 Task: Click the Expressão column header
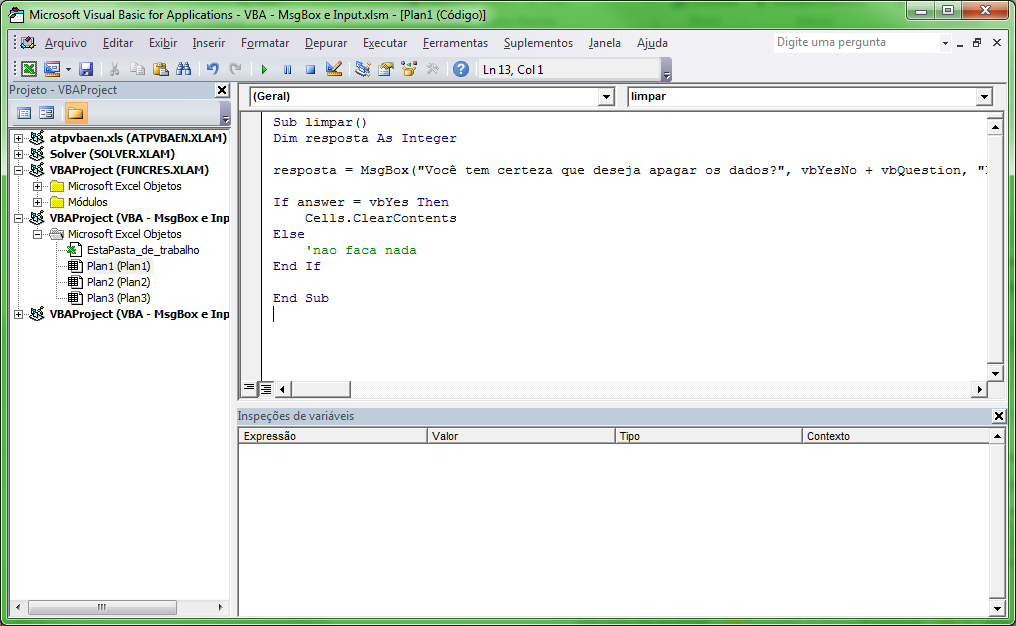(x=333, y=436)
